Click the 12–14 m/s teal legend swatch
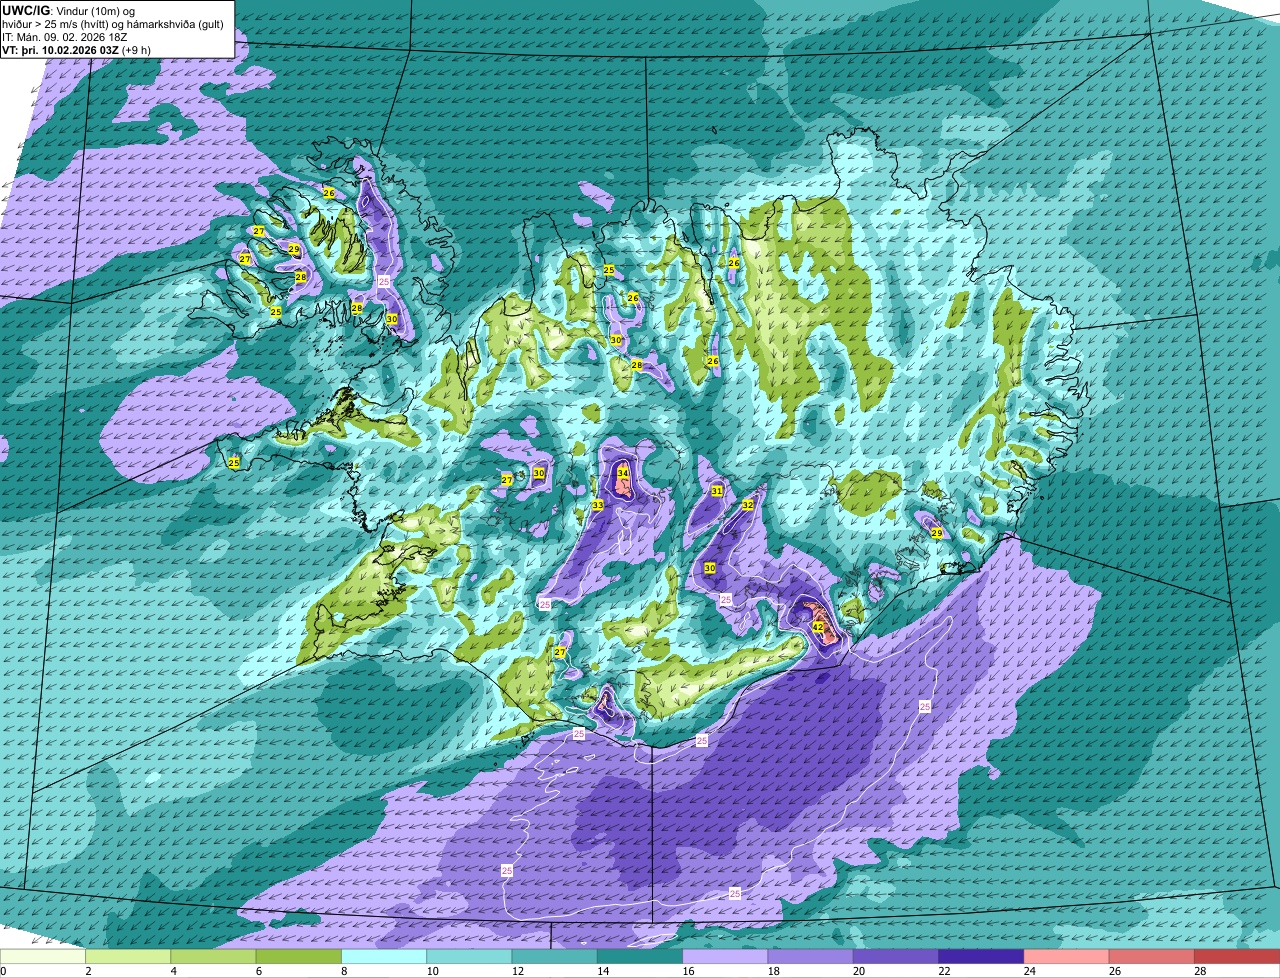This screenshot has width=1280, height=978. 555,956
